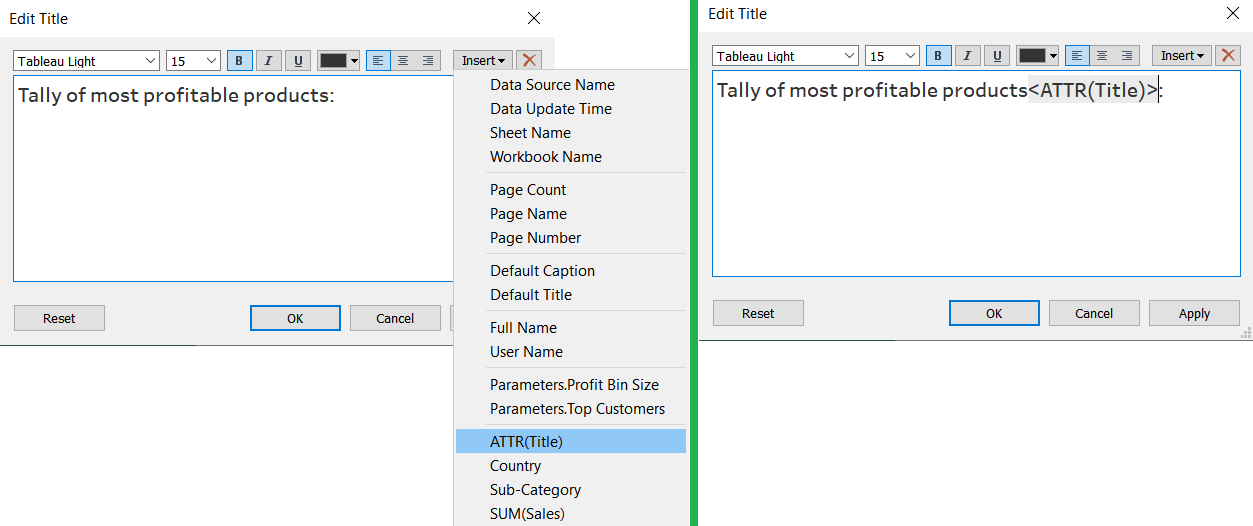This screenshot has height=526, width=1253.
Task: Left-align text in the right Edit Title dialog
Action: pos(1077,56)
